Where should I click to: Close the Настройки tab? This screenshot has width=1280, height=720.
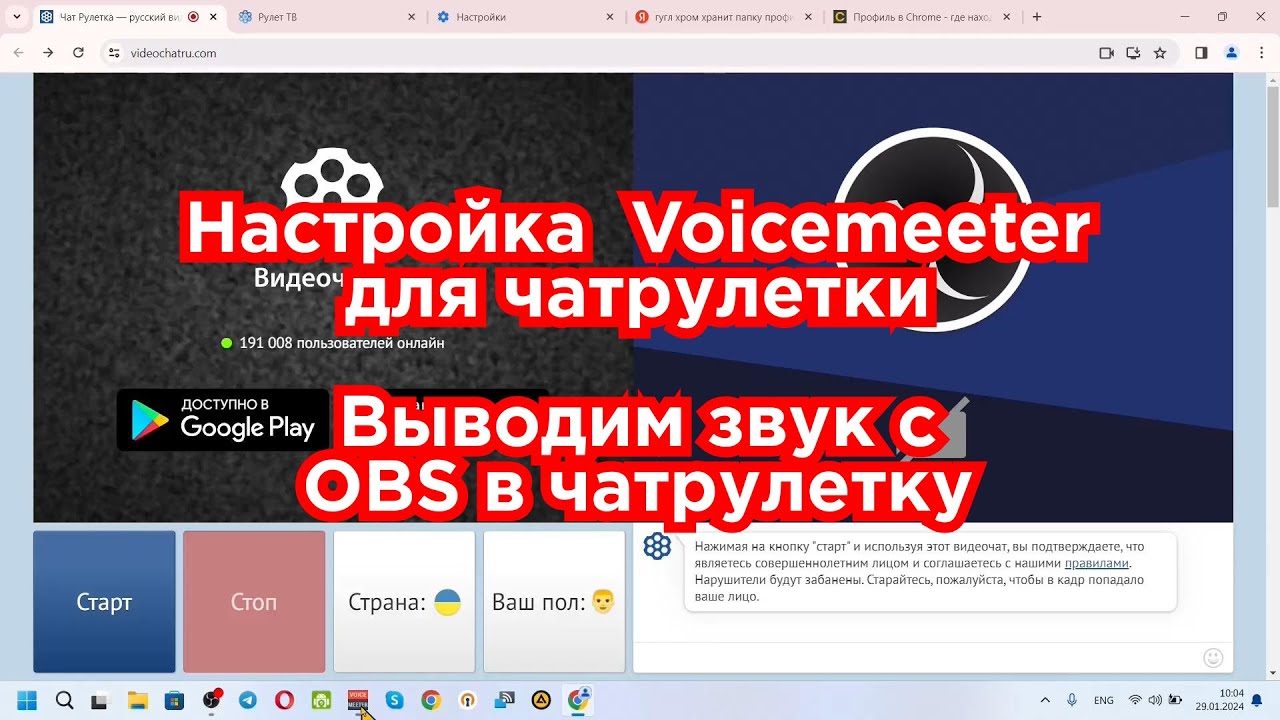[x=610, y=17]
